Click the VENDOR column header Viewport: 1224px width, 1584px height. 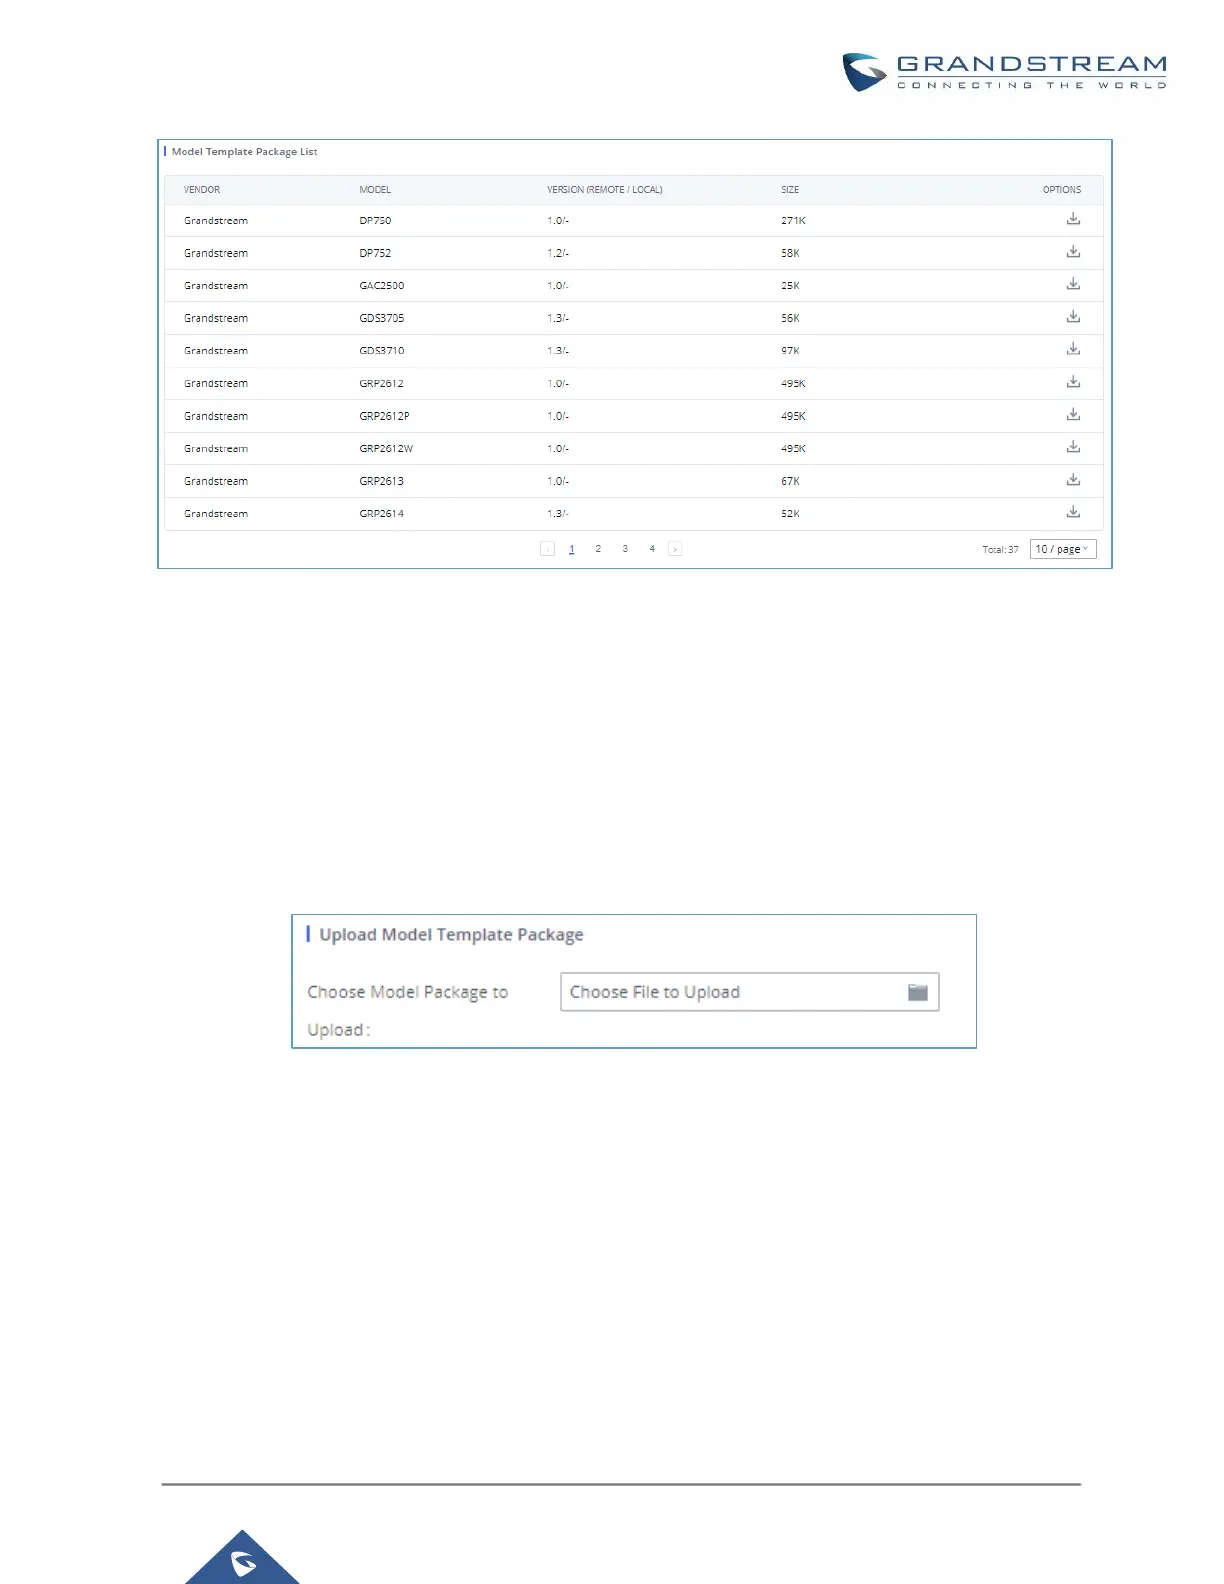[202, 190]
